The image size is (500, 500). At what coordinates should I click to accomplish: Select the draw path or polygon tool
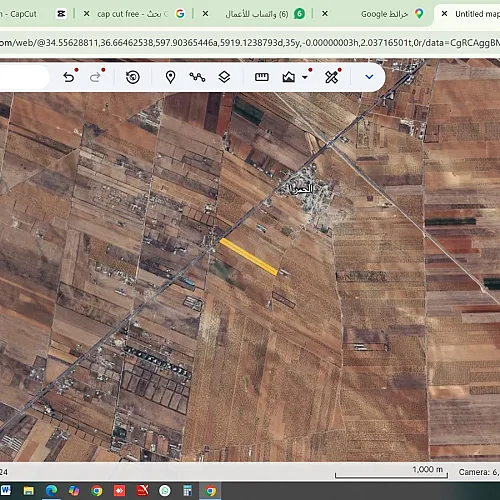tap(197, 77)
